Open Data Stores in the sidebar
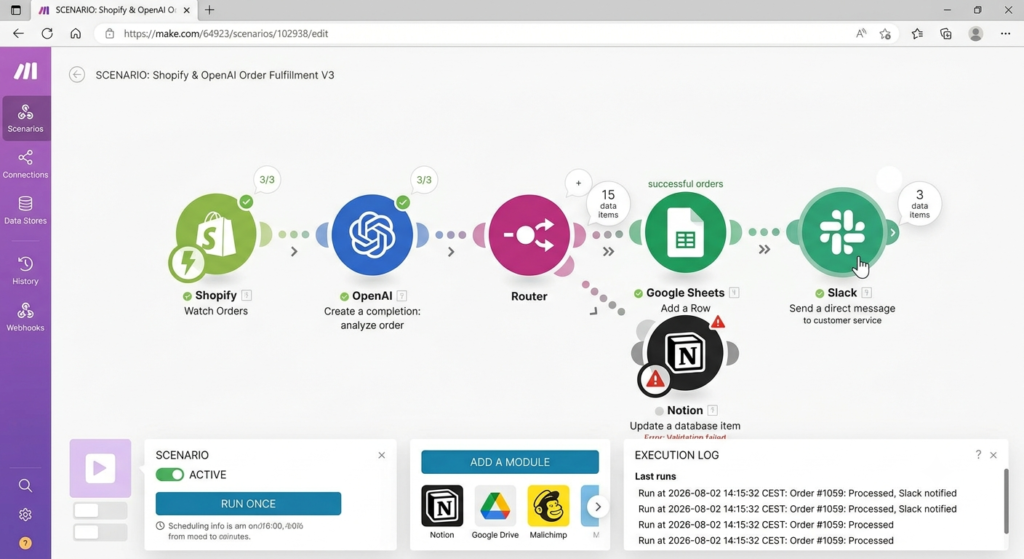This screenshot has width=1024, height=559. pos(25,210)
